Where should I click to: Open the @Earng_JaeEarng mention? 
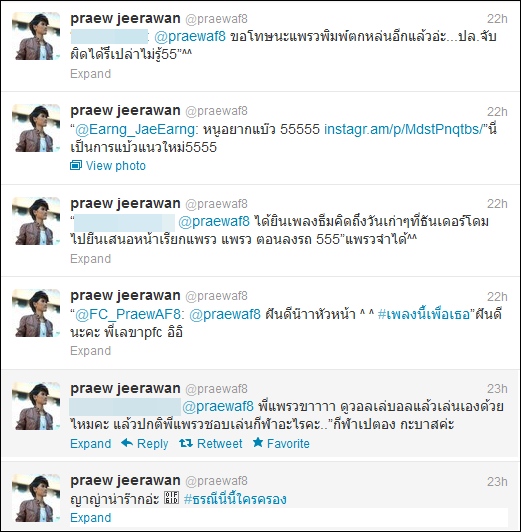click(x=135, y=130)
